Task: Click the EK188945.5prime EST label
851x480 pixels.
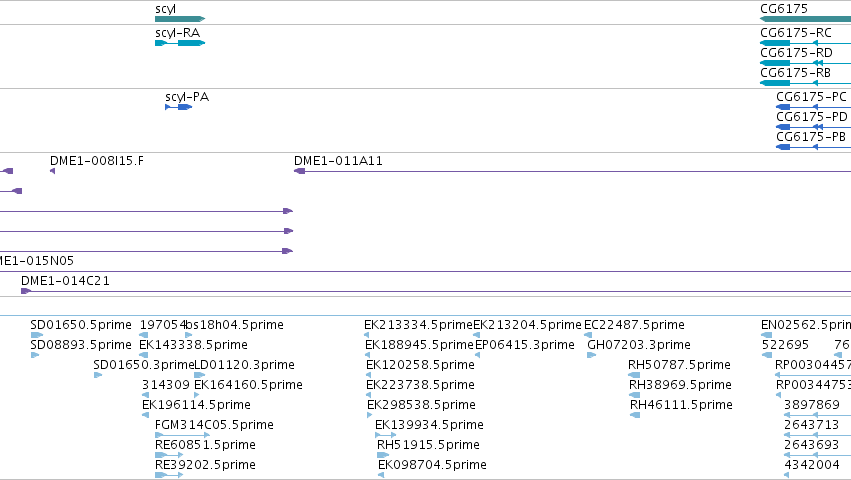Action: pyautogui.click(x=420, y=345)
